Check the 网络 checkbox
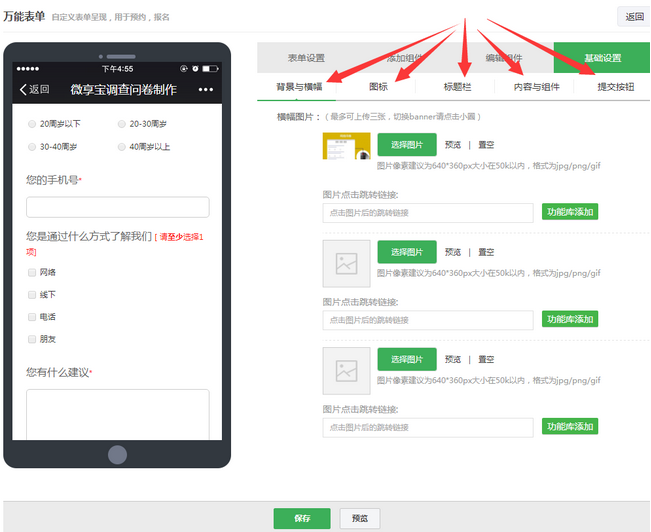 (x=32, y=272)
